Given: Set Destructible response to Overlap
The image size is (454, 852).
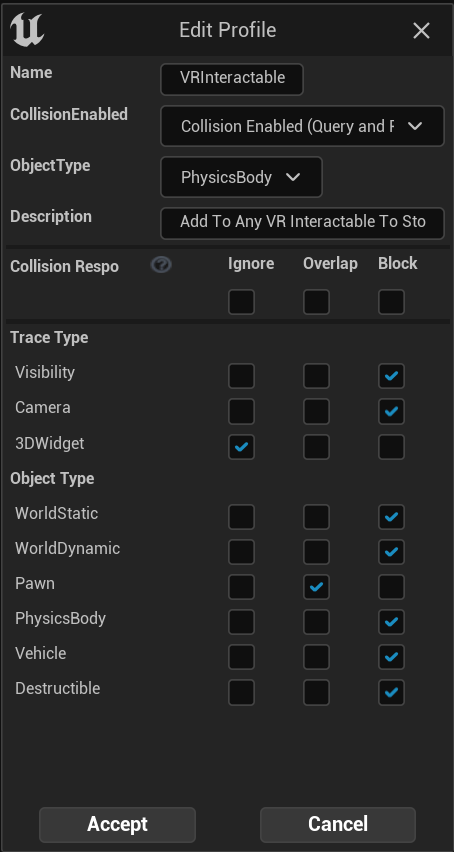Looking at the screenshot, I should click(x=317, y=692).
